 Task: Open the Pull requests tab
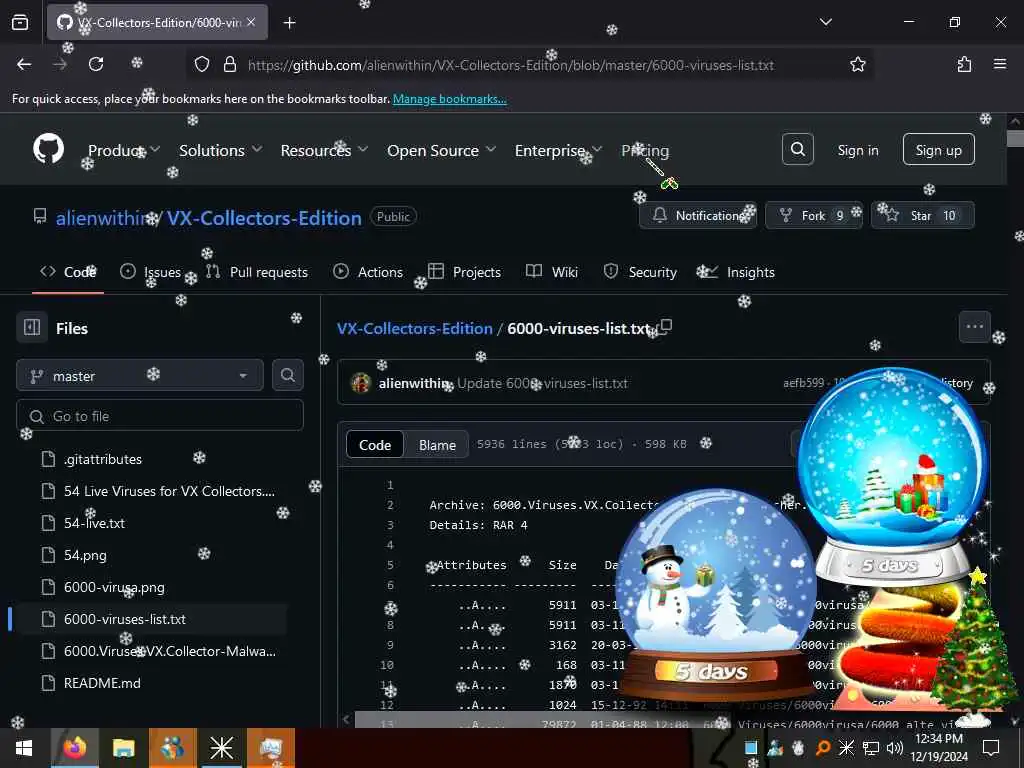[x=257, y=272]
